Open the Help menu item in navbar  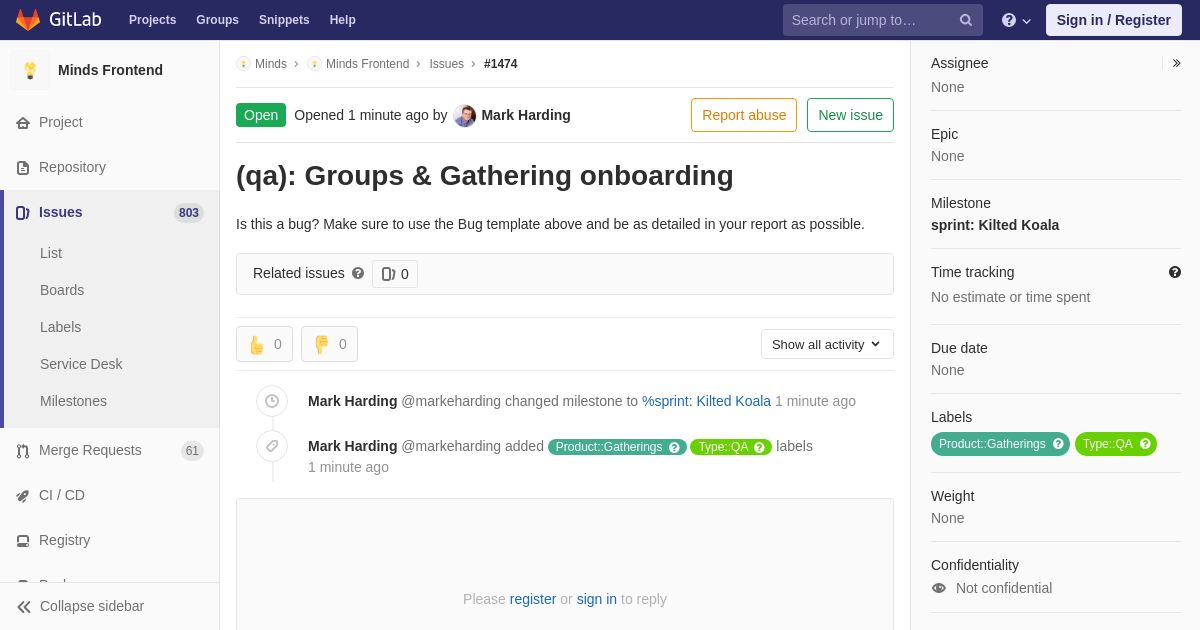click(343, 20)
